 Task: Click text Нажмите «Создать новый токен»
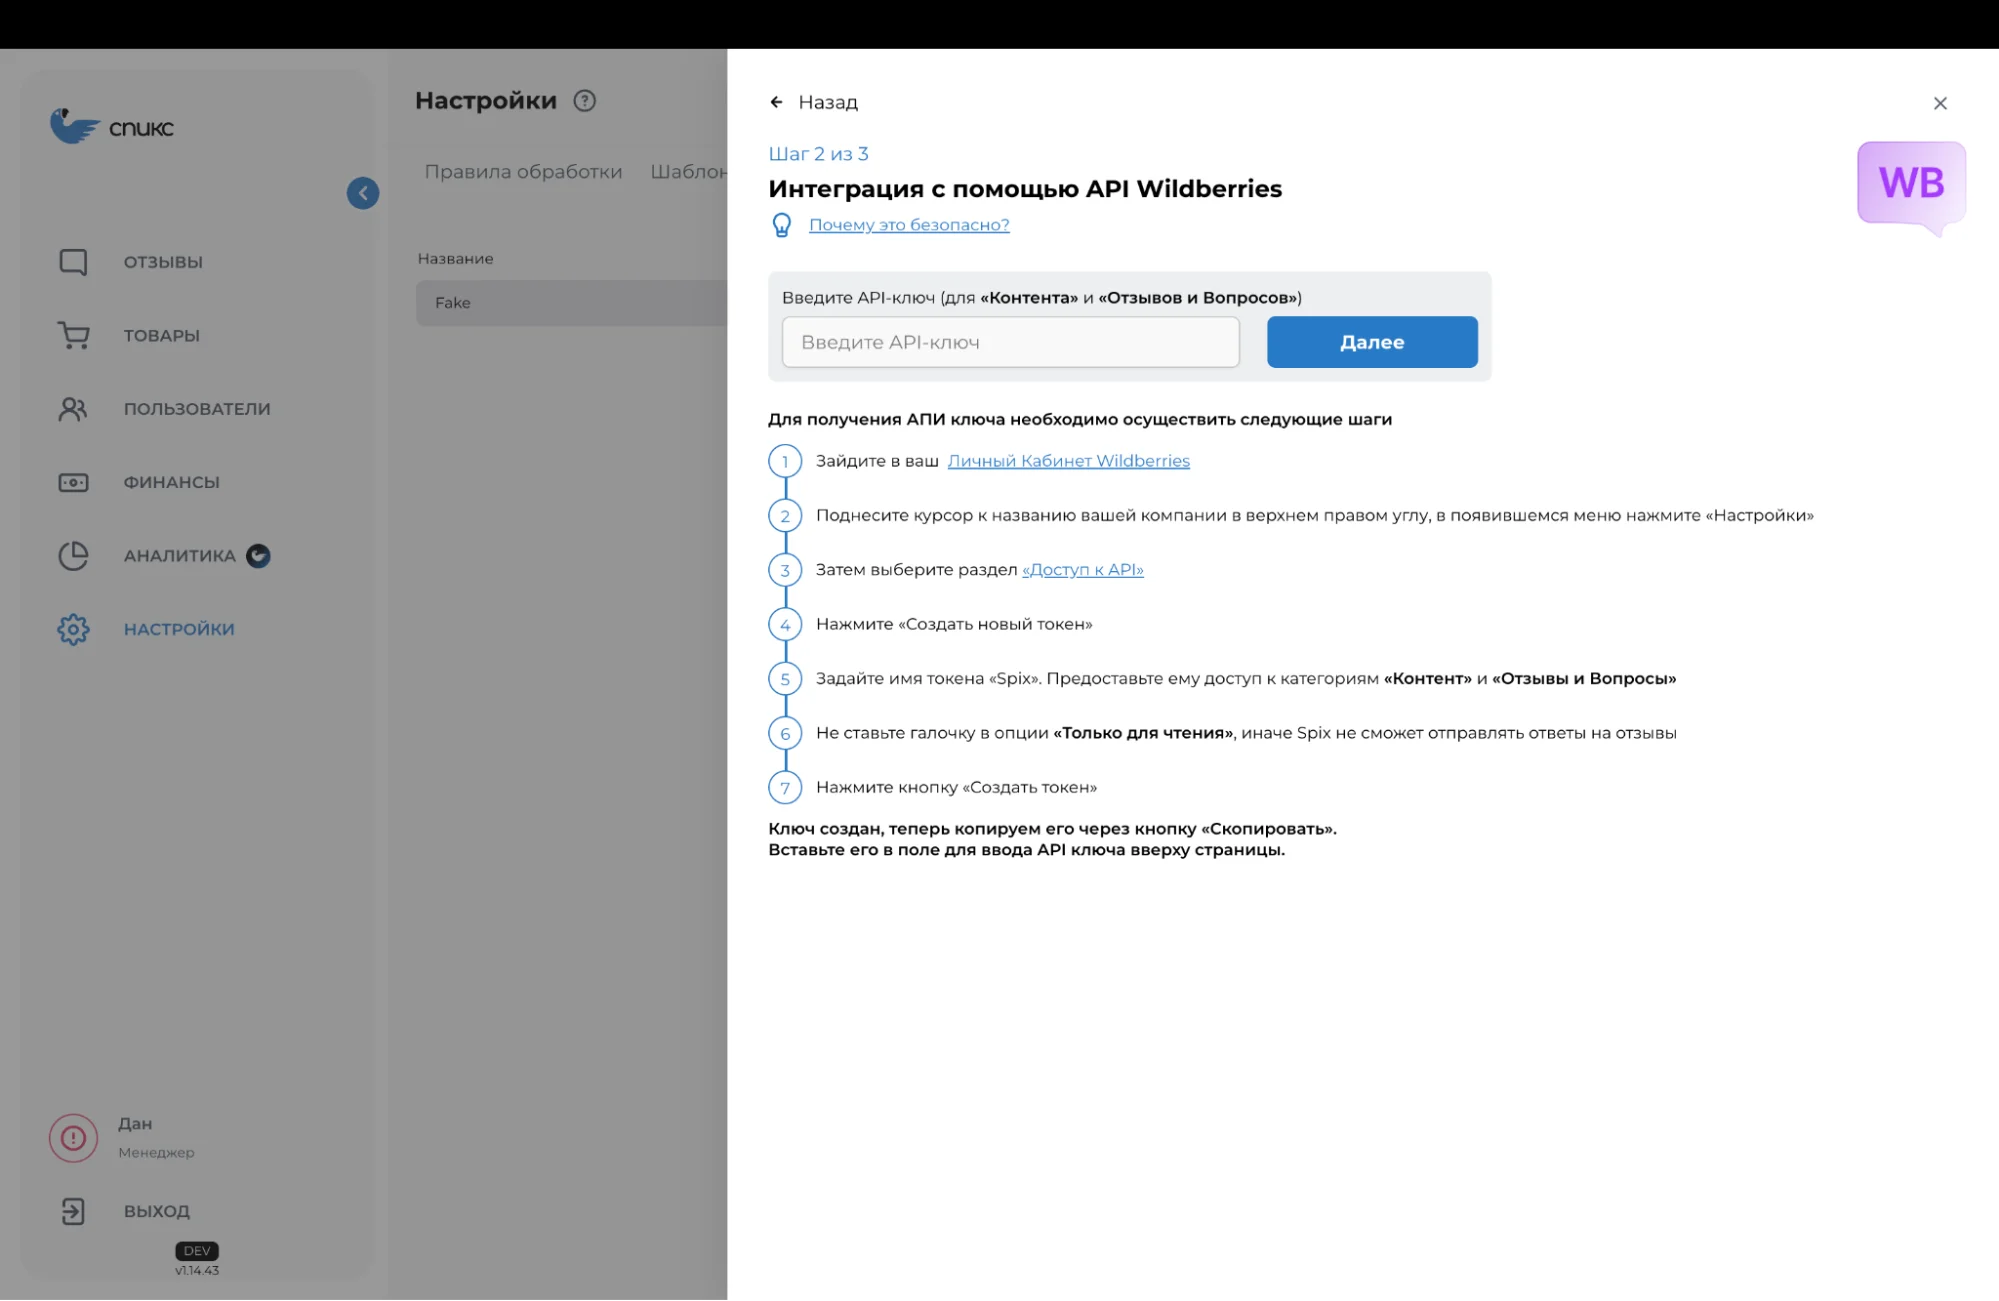click(x=954, y=624)
